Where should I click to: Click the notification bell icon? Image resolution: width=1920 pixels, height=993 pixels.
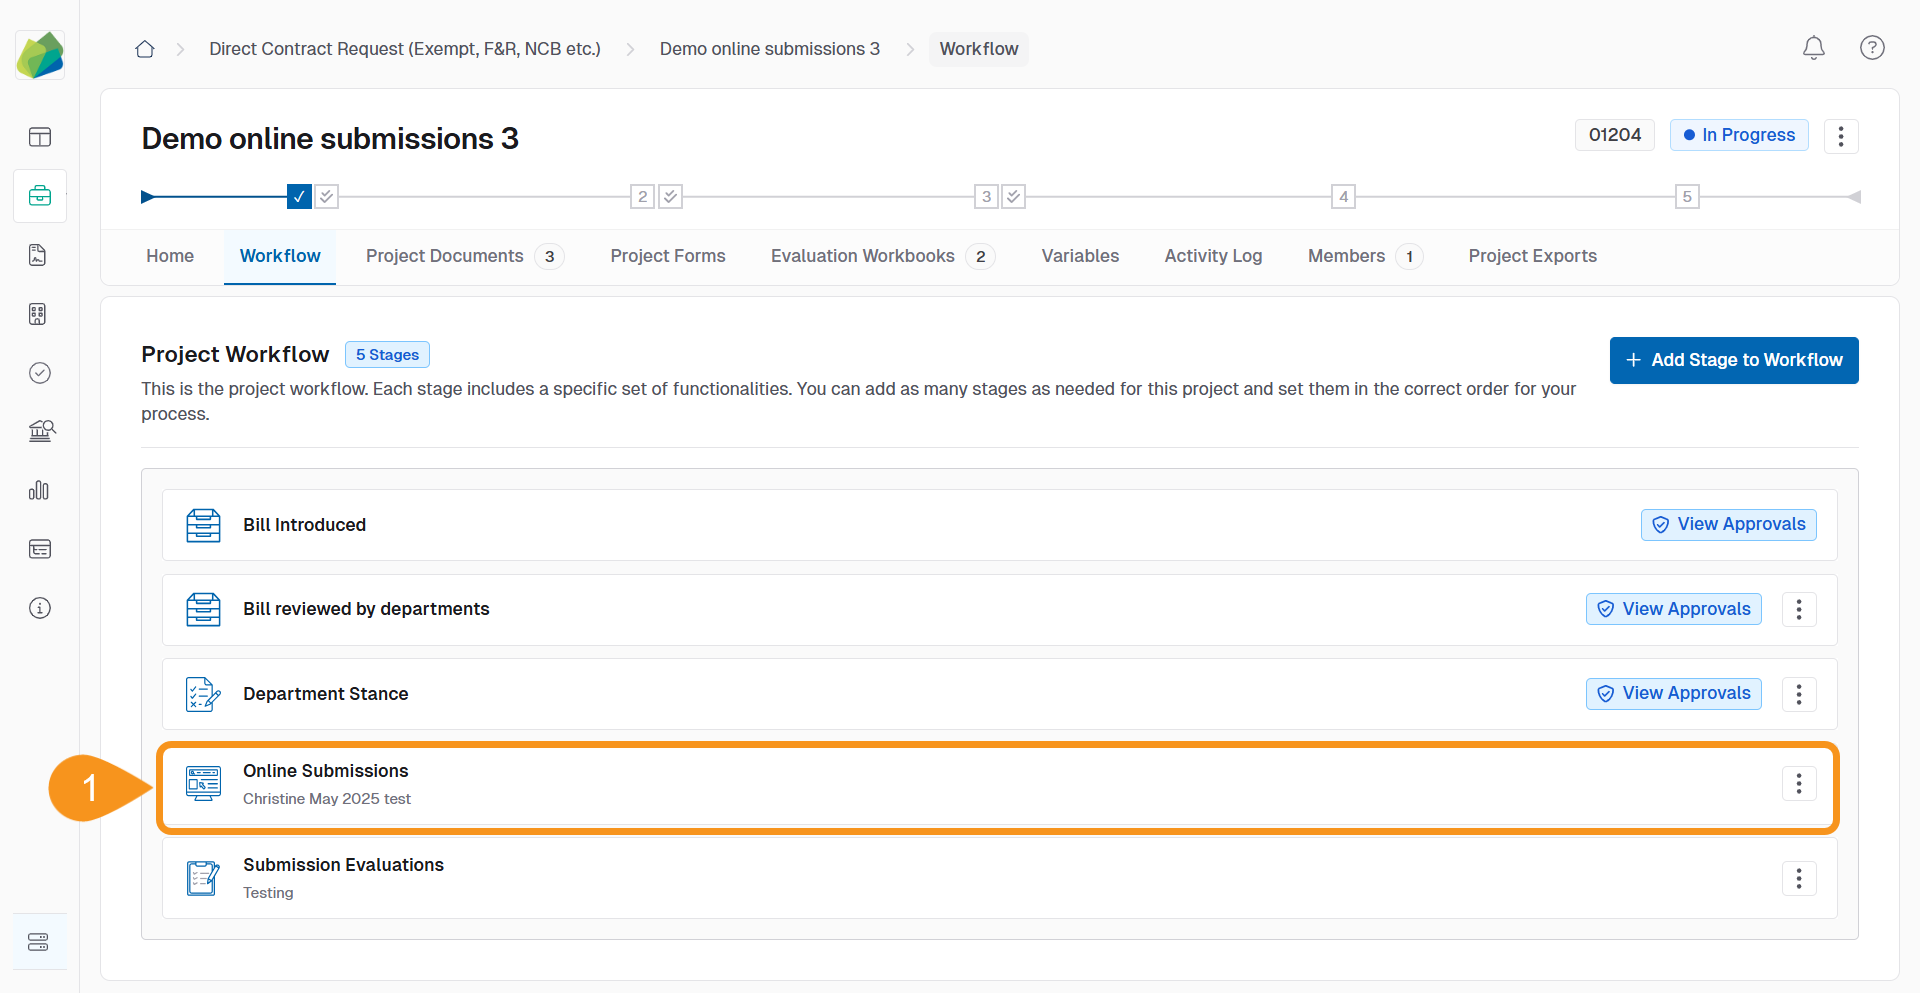(x=1813, y=48)
